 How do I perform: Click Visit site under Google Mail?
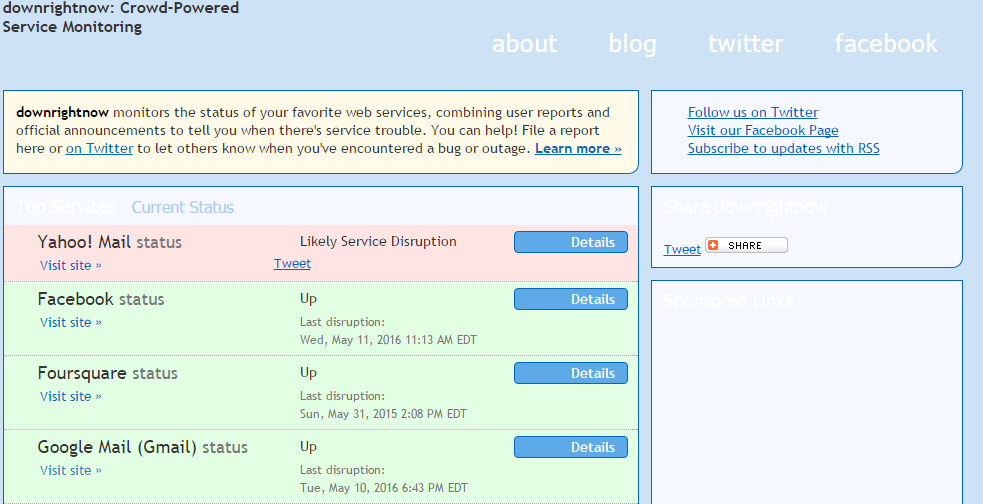click(71, 470)
